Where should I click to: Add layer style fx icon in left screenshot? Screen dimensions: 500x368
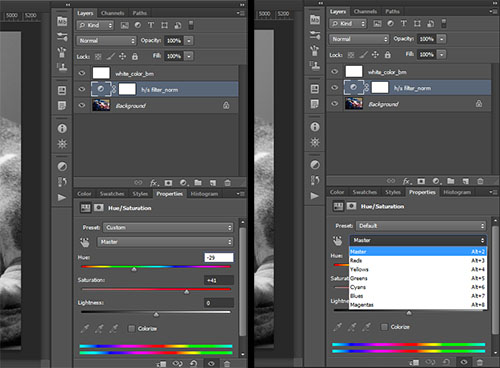[x=153, y=183]
